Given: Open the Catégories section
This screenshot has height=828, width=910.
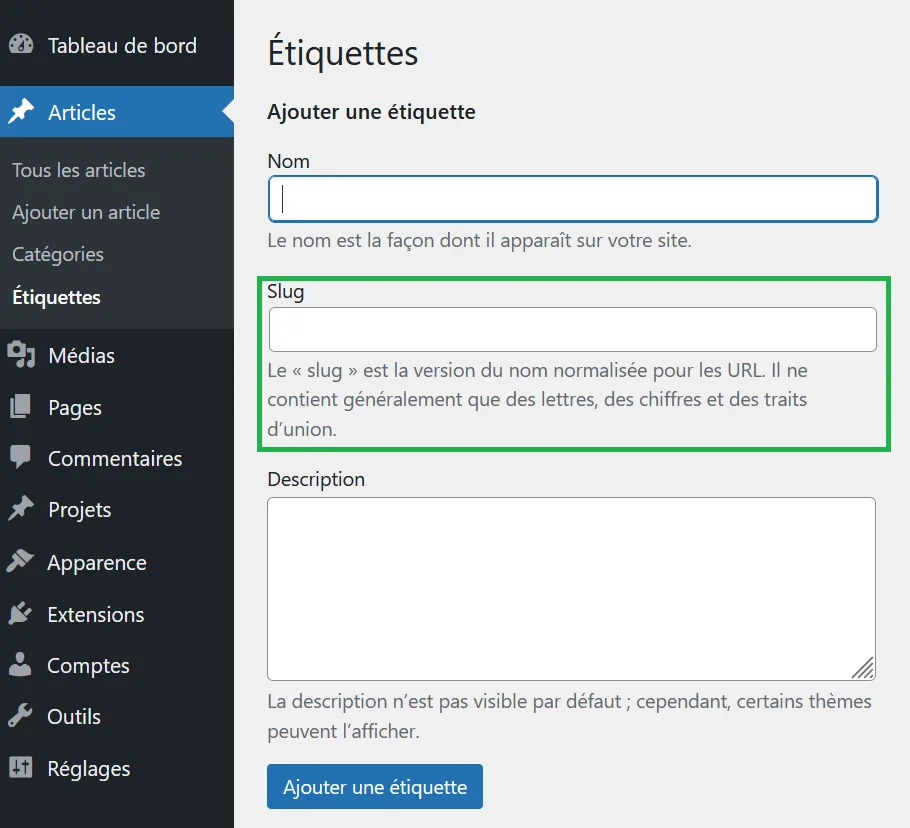Looking at the screenshot, I should (57, 254).
